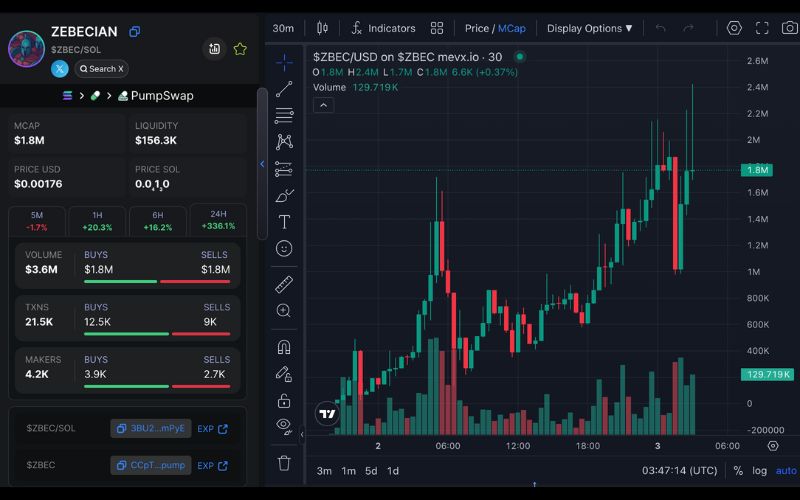Toggle auto scale mode
The width and height of the screenshot is (800, 500).
click(786, 470)
